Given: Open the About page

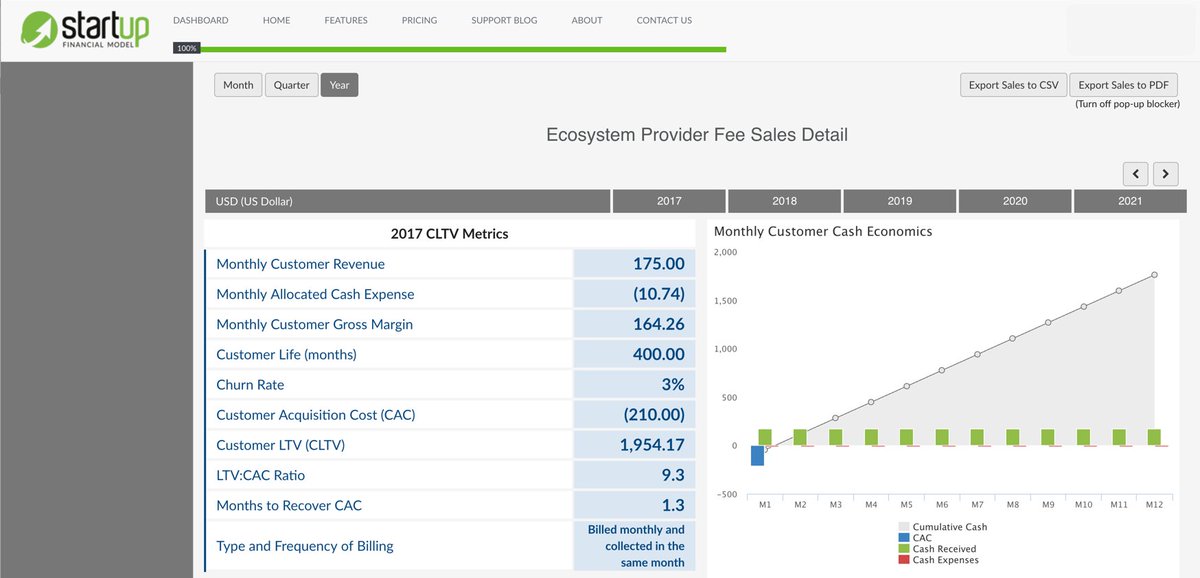Looking at the screenshot, I should click(587, 20).
